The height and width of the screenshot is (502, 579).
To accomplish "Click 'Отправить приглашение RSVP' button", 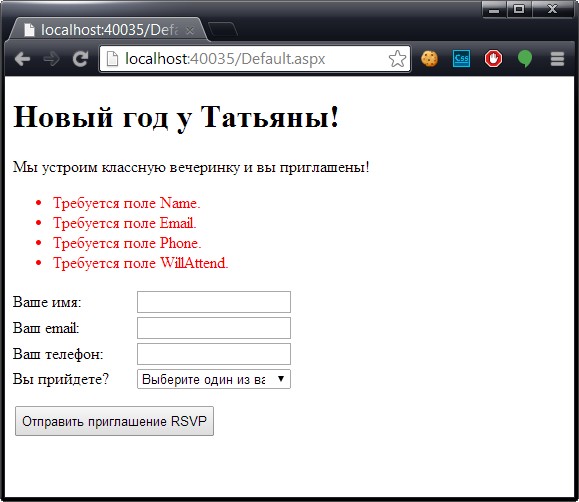I will coord(114,421).
